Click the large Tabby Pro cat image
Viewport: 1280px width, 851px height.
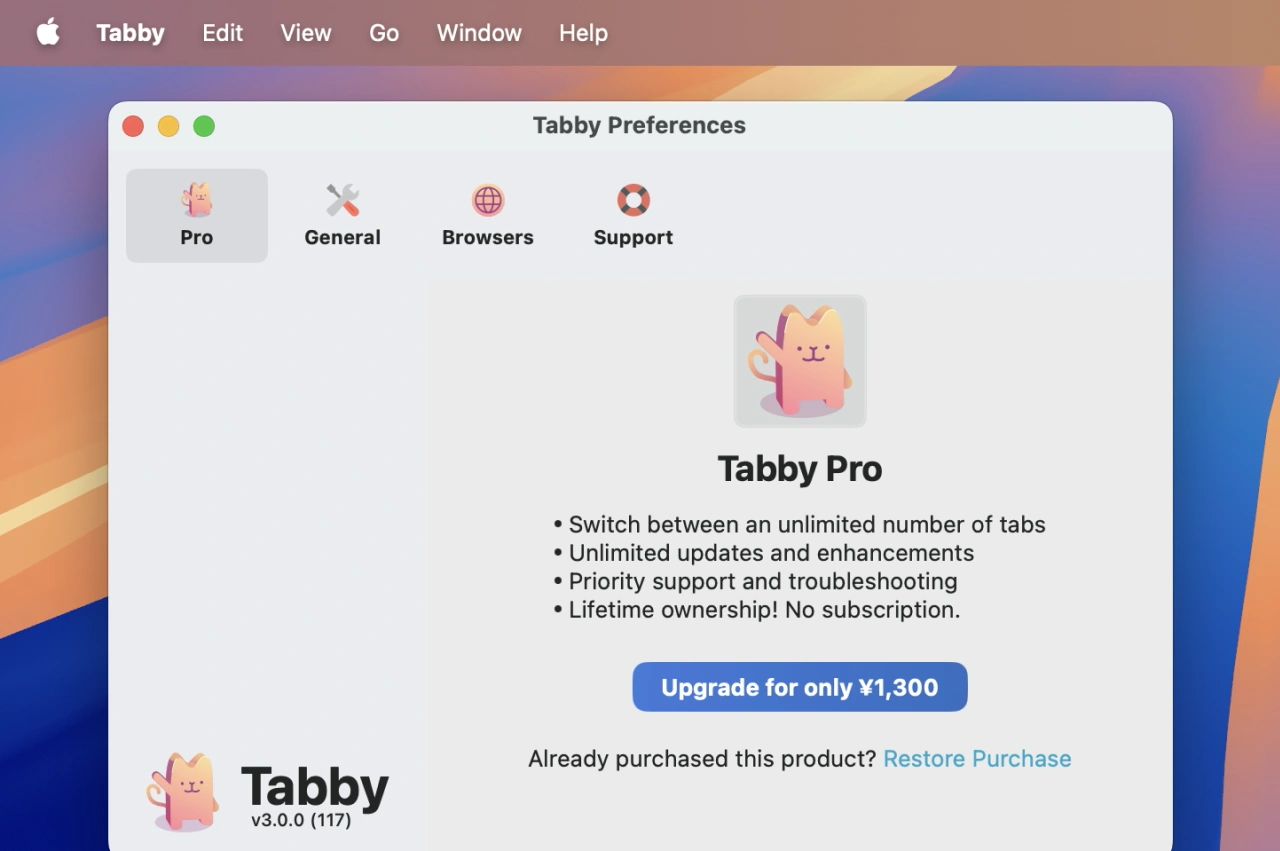[x=800, y=361]
